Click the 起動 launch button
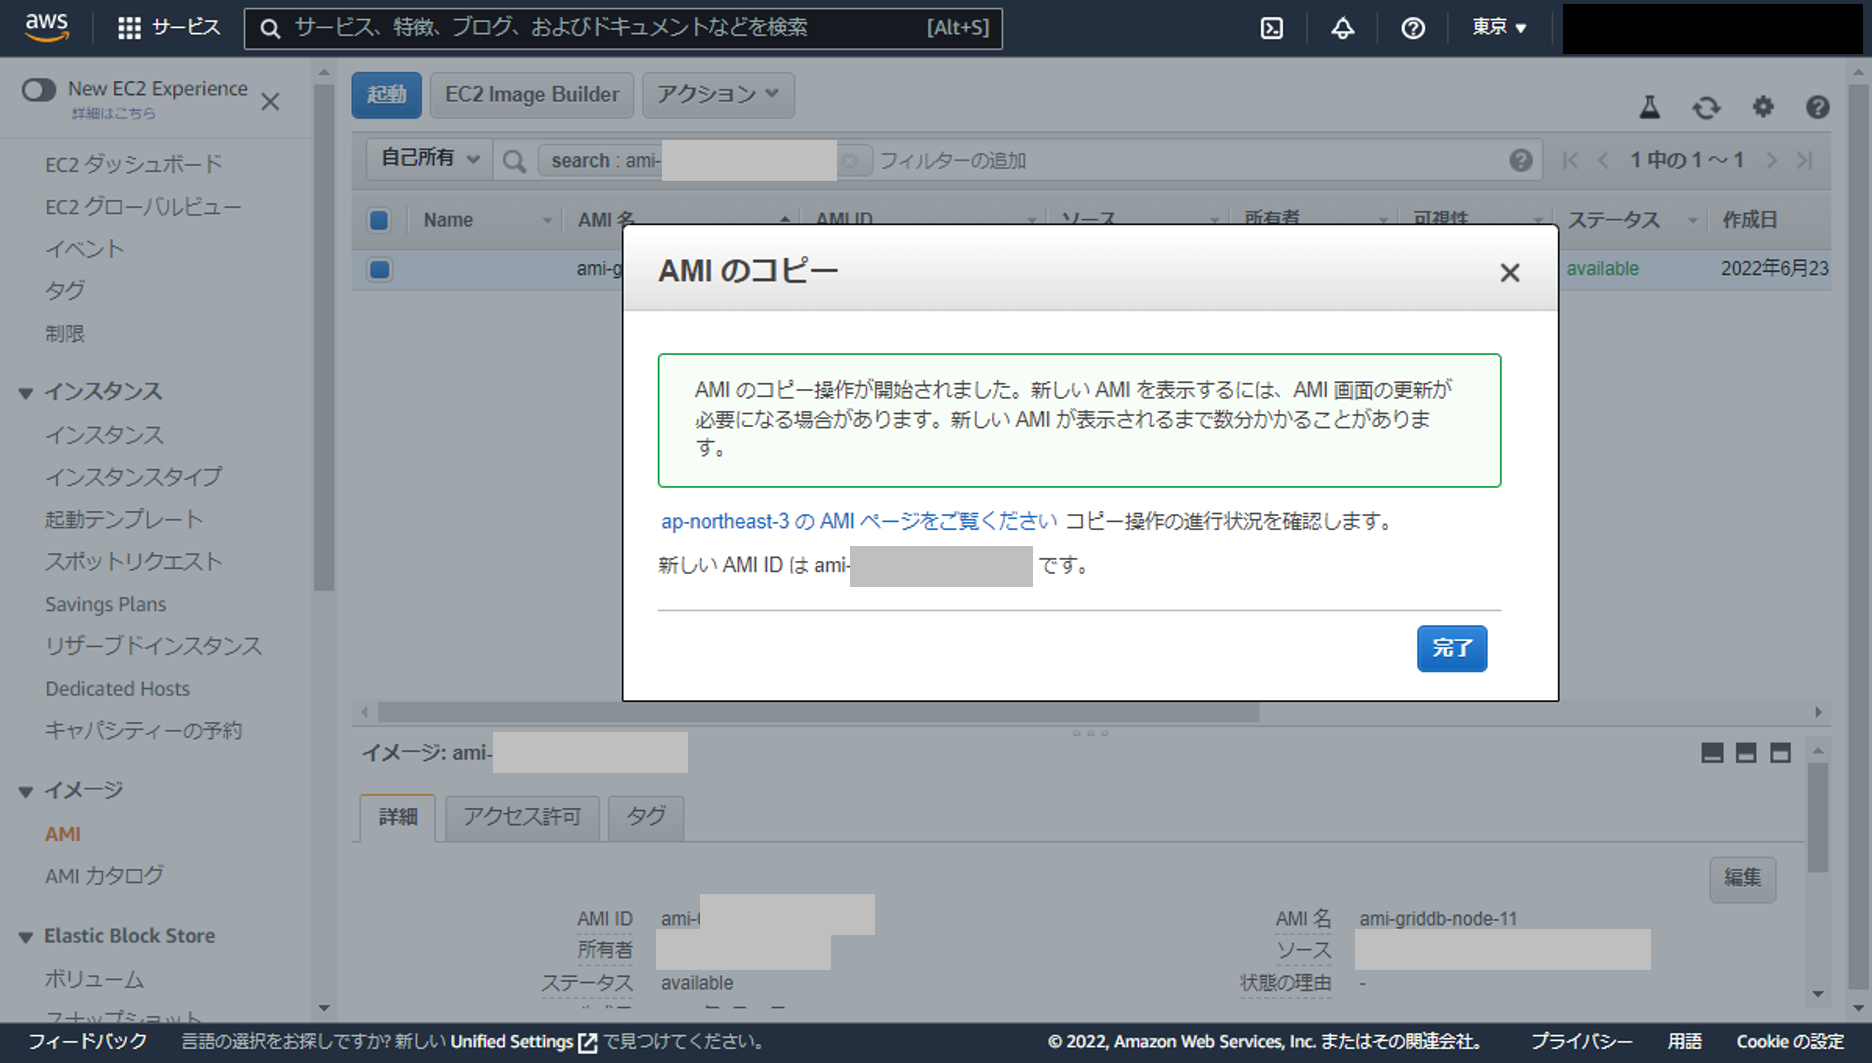 [x=386, y=94]
